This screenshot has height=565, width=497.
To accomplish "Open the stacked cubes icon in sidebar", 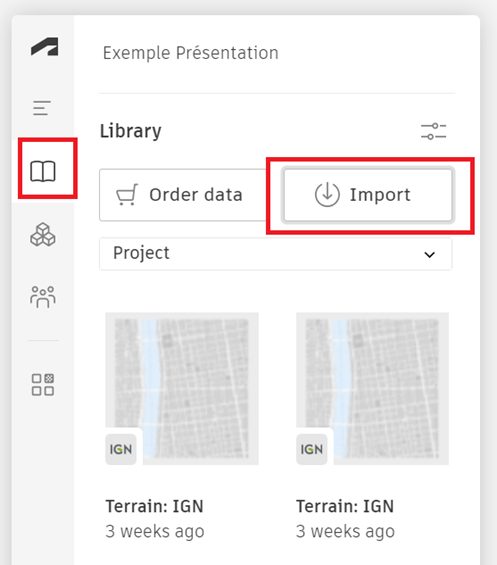I will tap(43, 235).
